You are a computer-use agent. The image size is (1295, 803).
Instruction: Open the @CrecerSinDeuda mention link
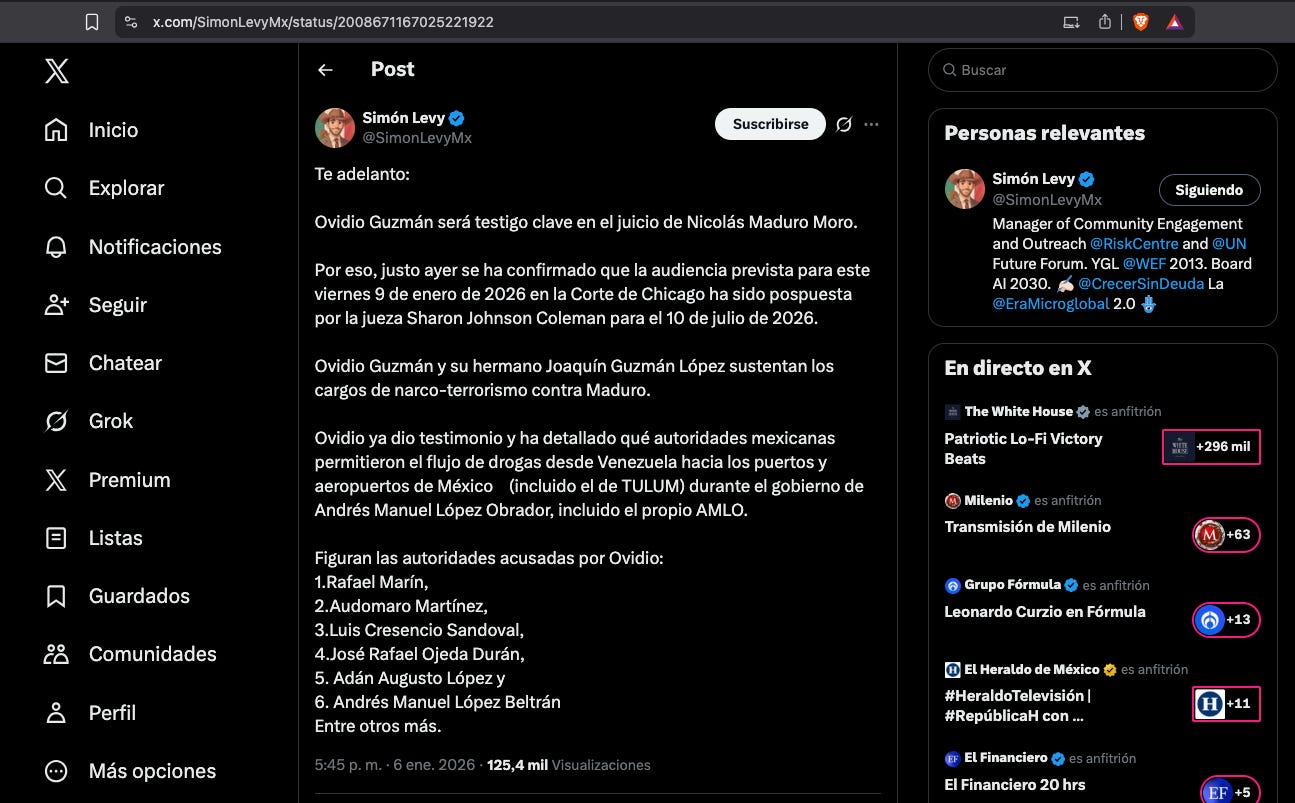coord(1141,284)
